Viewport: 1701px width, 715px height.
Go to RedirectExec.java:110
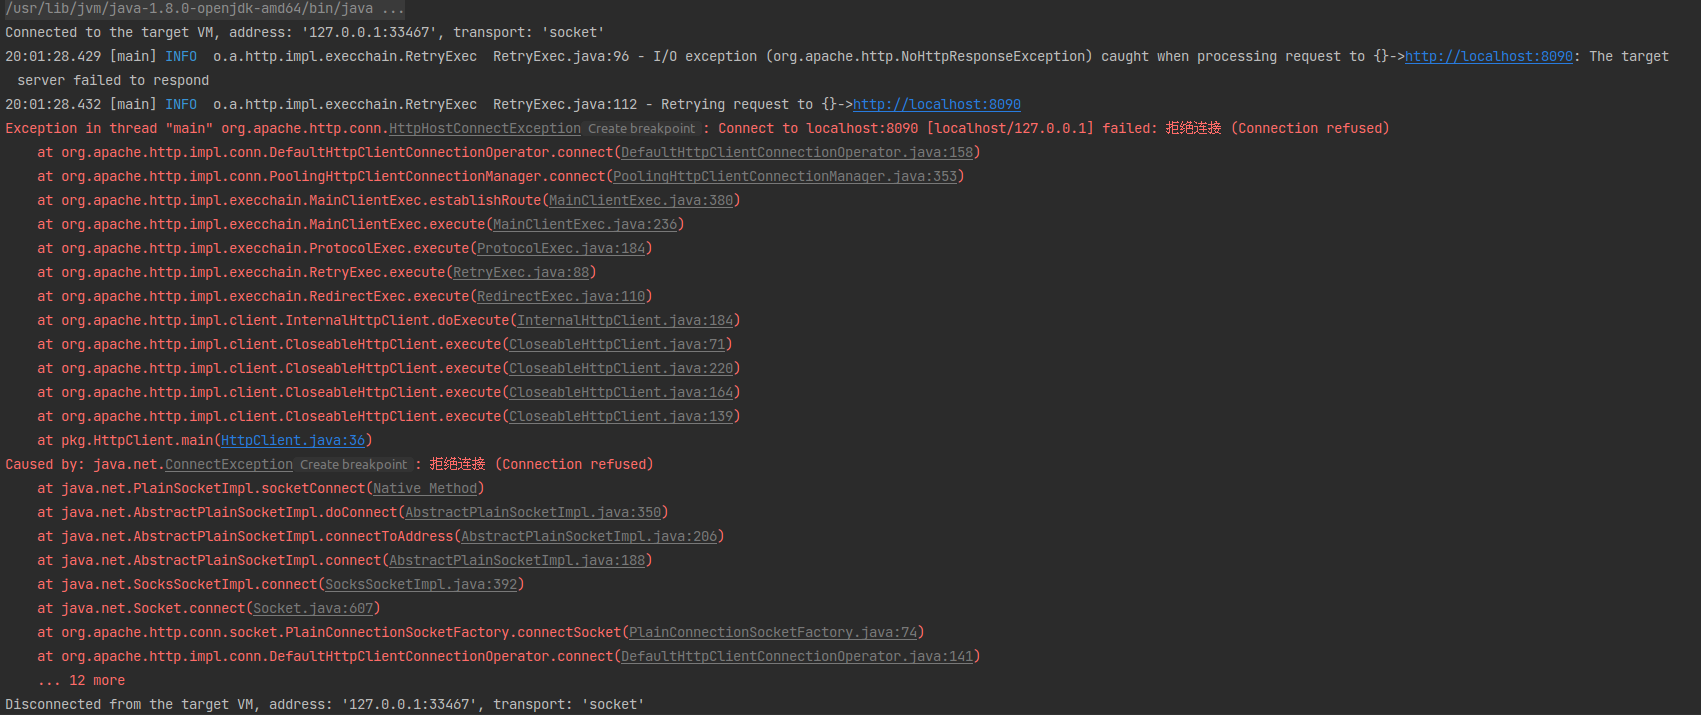coord(561,296)
